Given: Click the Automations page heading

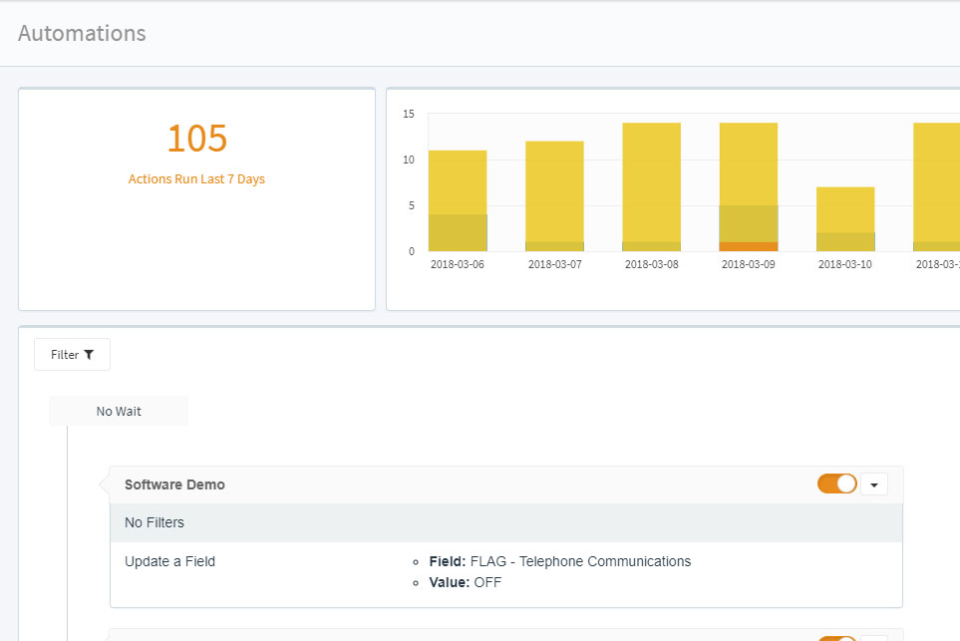Looking at the screenshot, I should [81, 33].
